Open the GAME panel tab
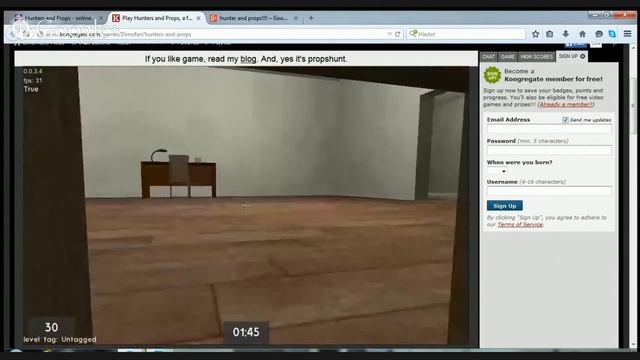 (507, 57)
